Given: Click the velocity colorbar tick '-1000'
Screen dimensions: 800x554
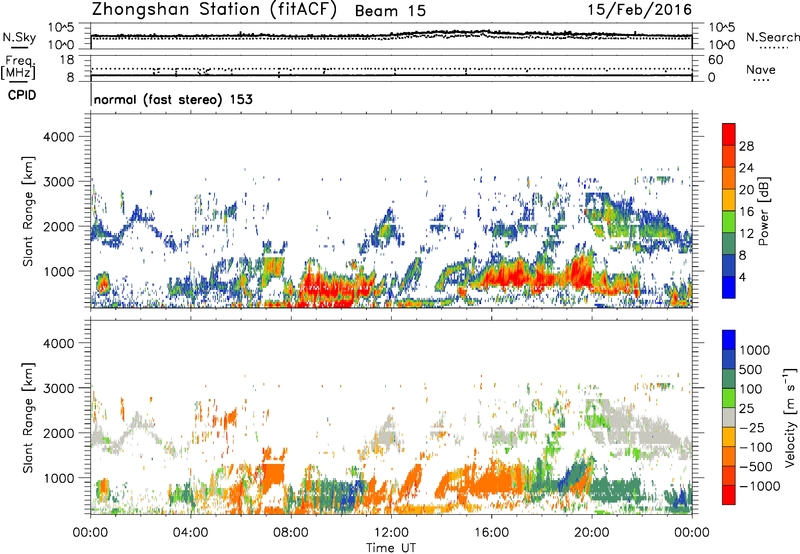Looking at the screenshot, I should coord(760,486).
